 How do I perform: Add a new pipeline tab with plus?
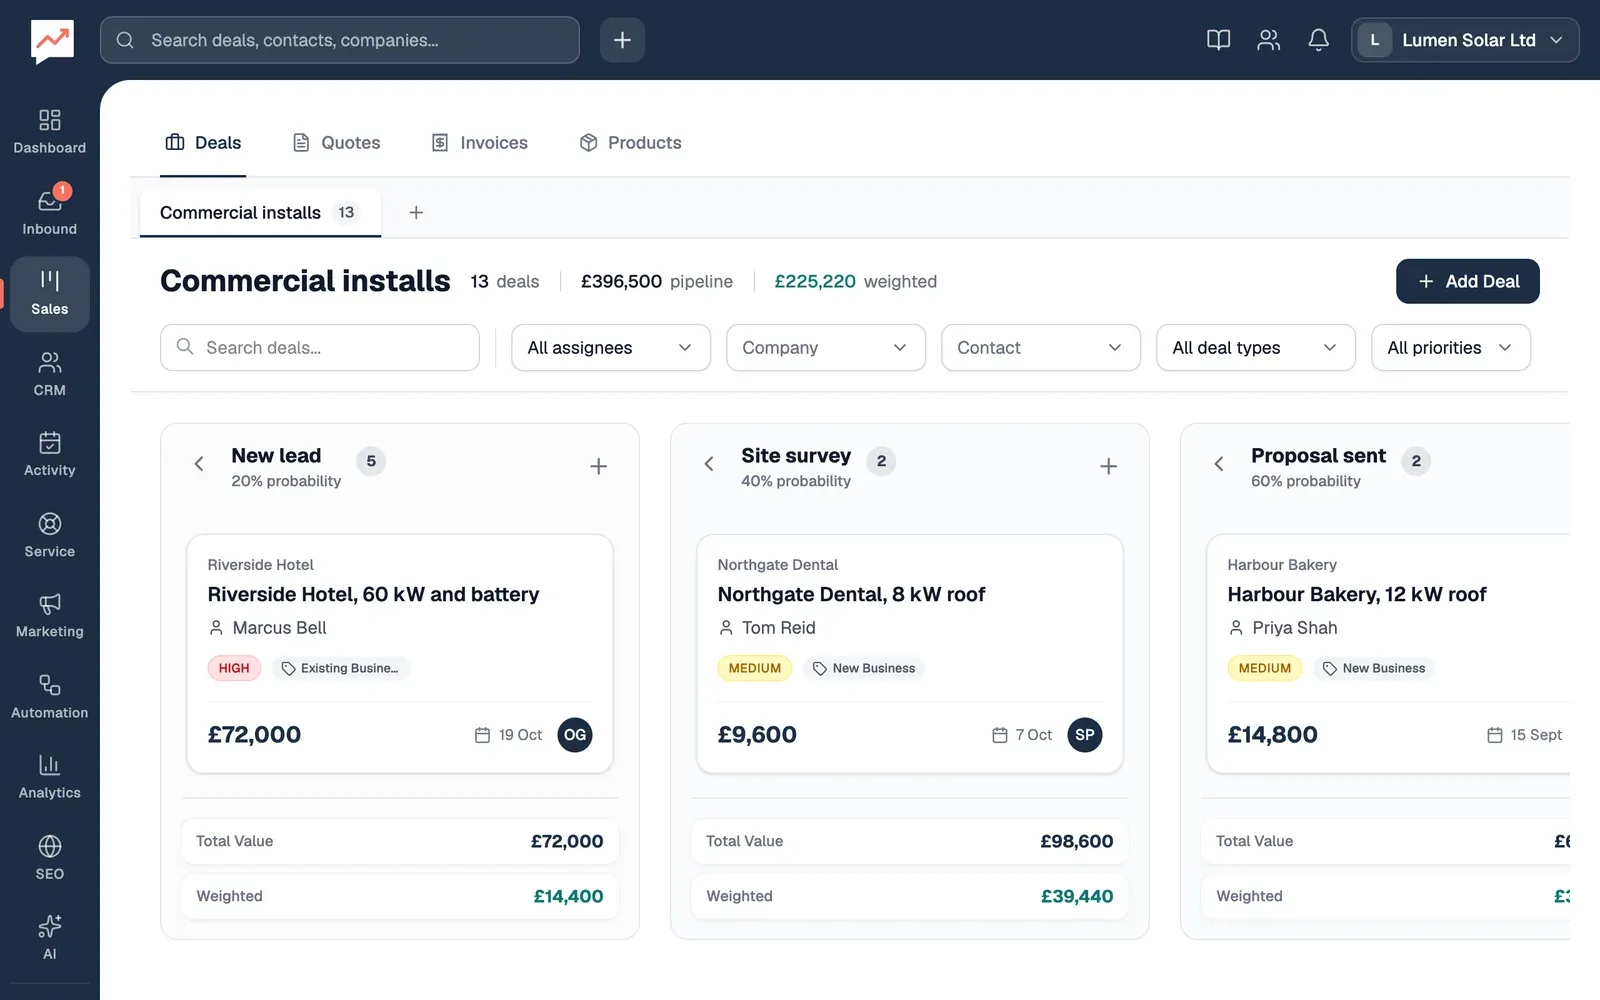click(416, 212)
